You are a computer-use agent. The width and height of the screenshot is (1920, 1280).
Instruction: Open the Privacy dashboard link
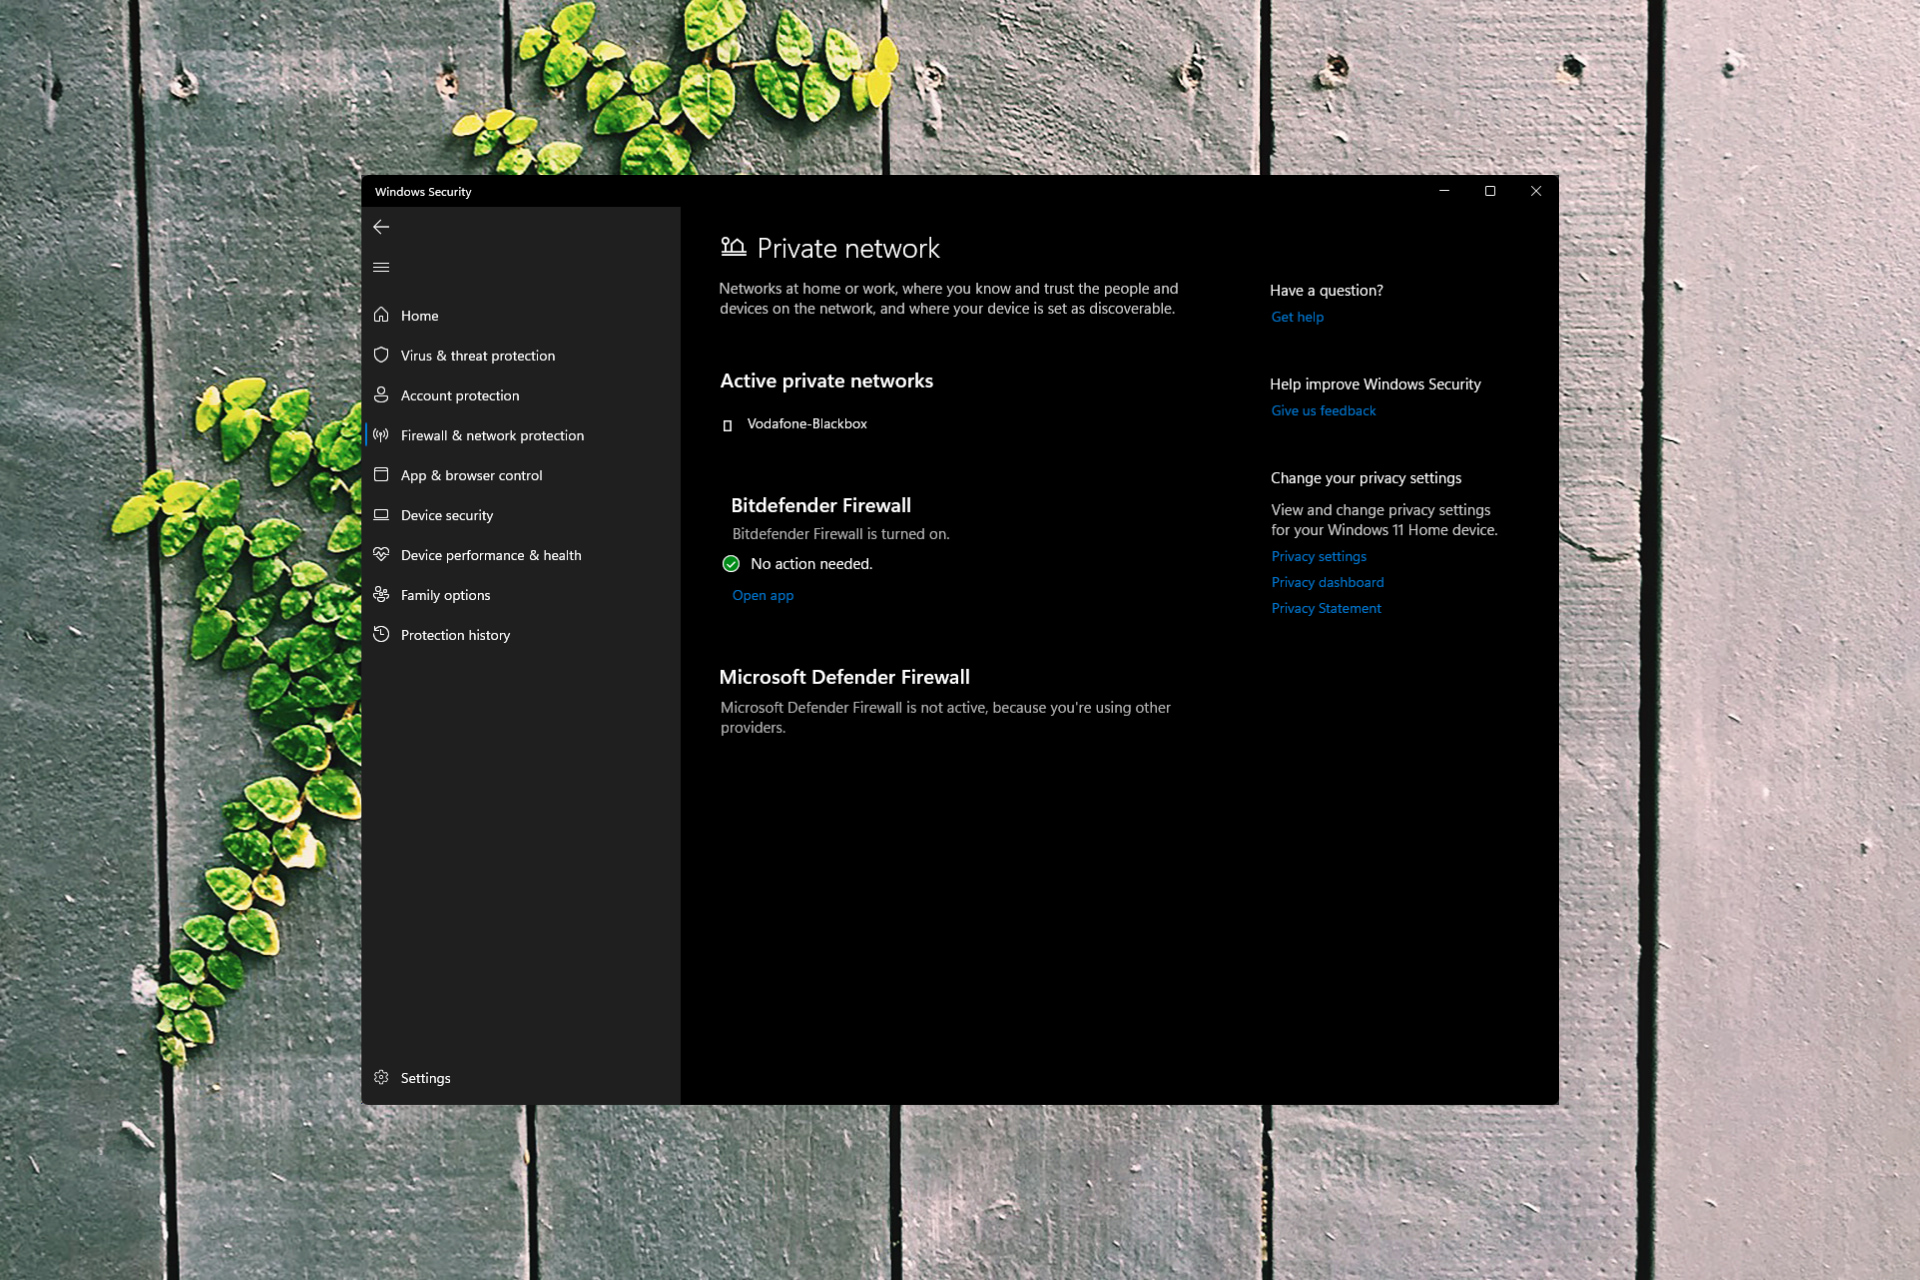(1327, 582)
